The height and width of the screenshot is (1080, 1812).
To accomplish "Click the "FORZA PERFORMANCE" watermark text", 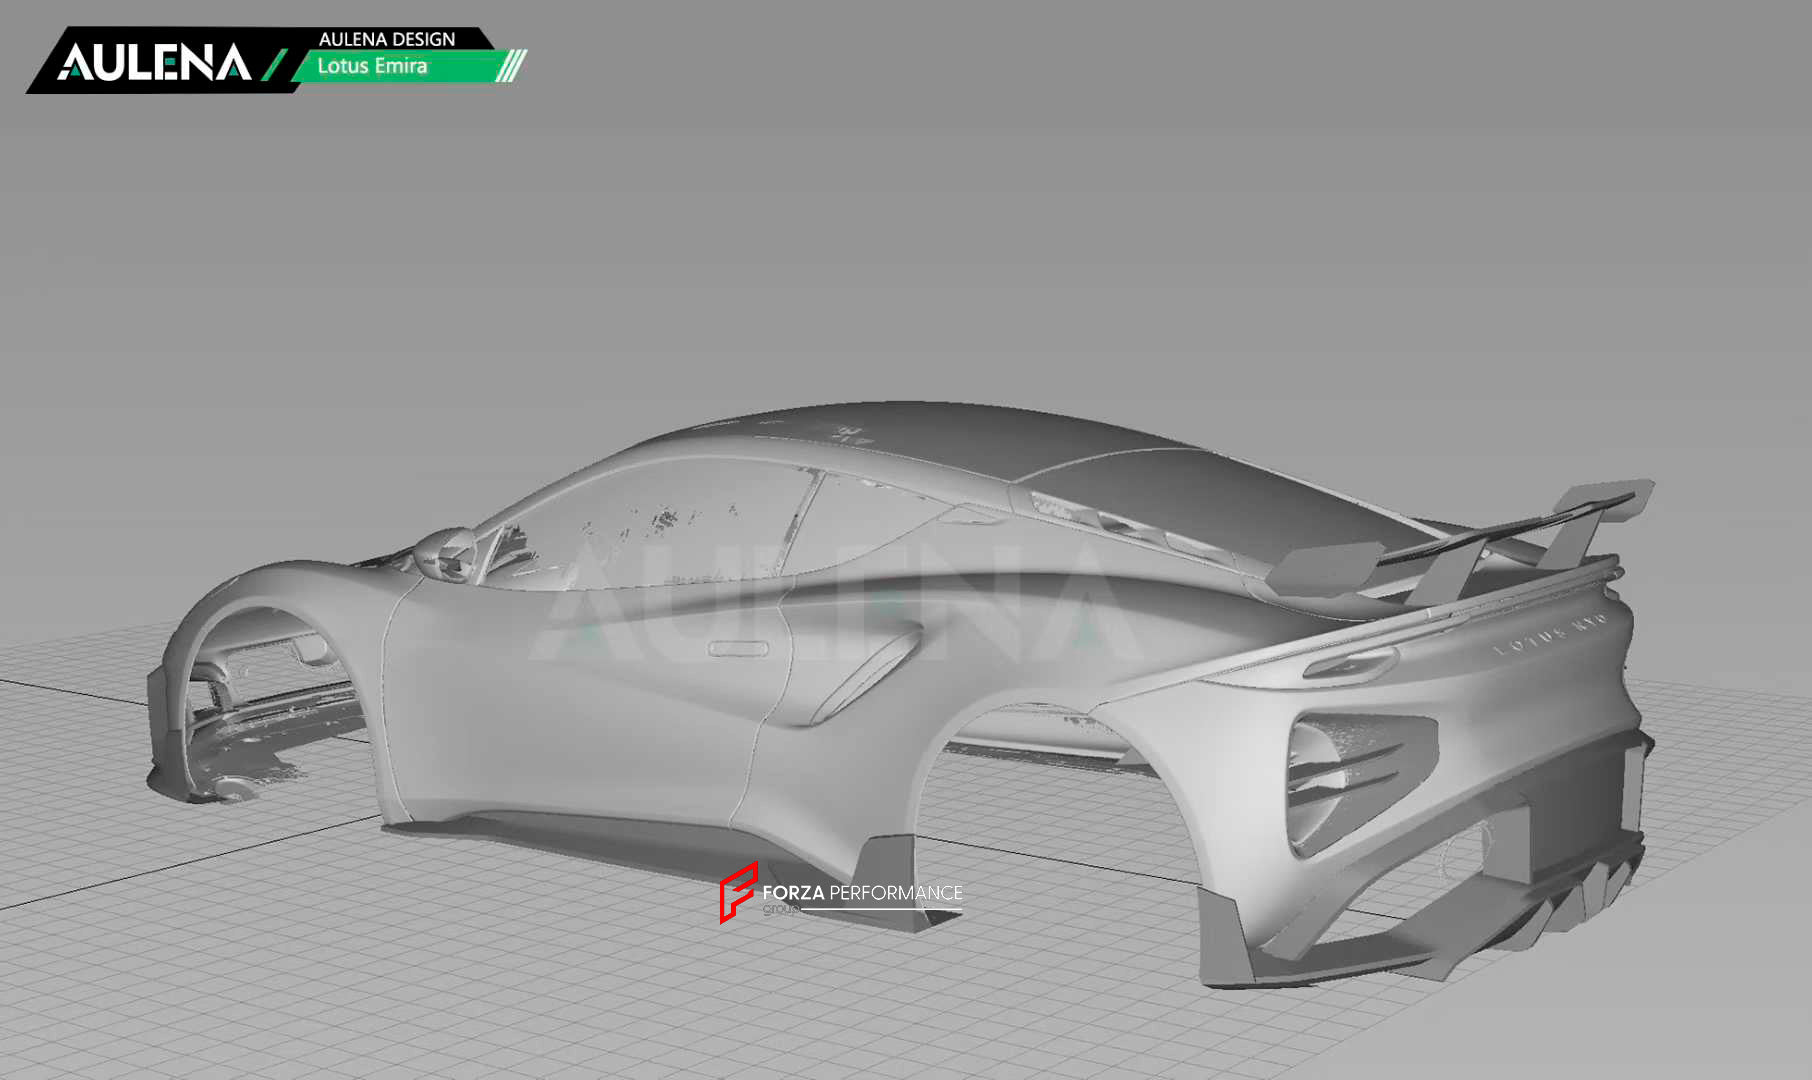I will (x=861, y=892).
